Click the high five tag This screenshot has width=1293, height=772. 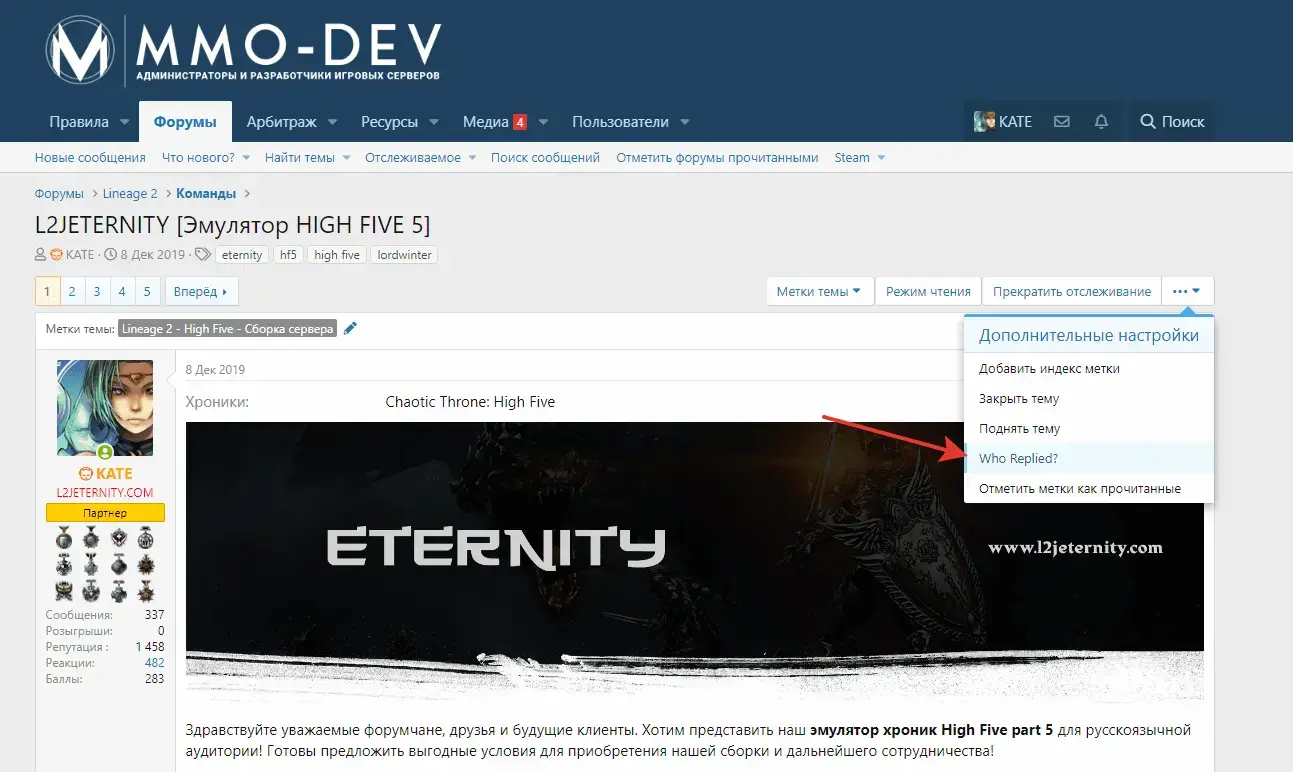(337, 255)
